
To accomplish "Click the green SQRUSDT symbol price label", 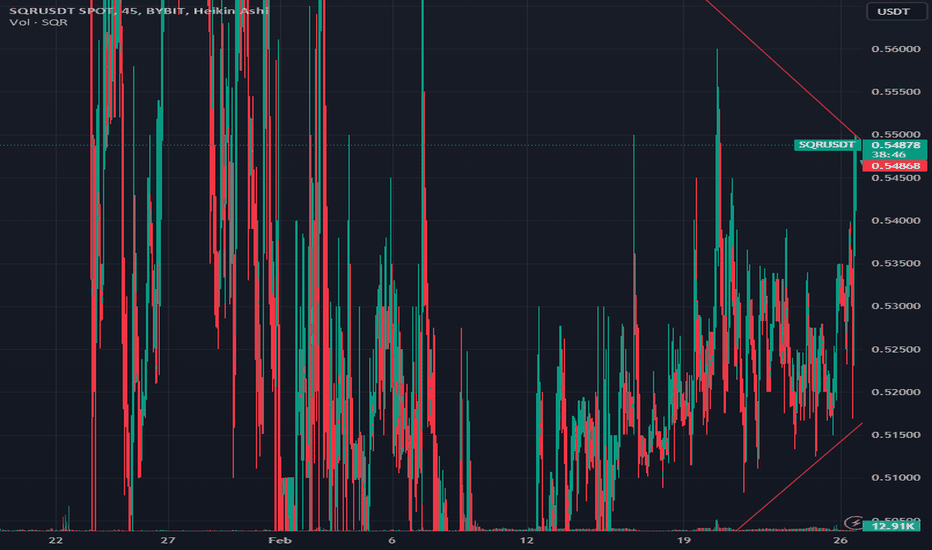I will [x=826, y=144].
